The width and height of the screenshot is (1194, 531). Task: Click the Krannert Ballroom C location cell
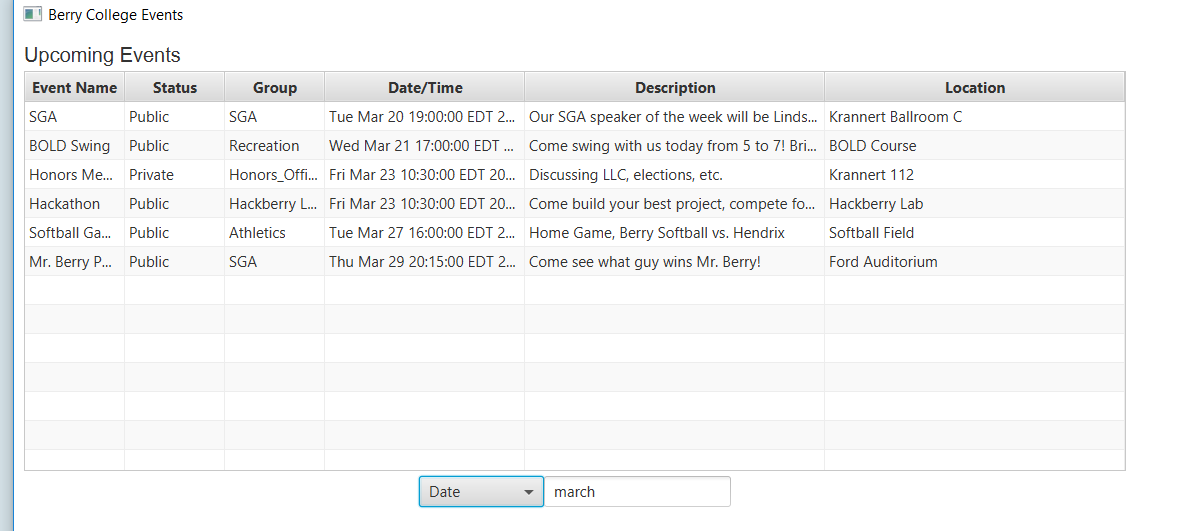click(x=895, y=117)
